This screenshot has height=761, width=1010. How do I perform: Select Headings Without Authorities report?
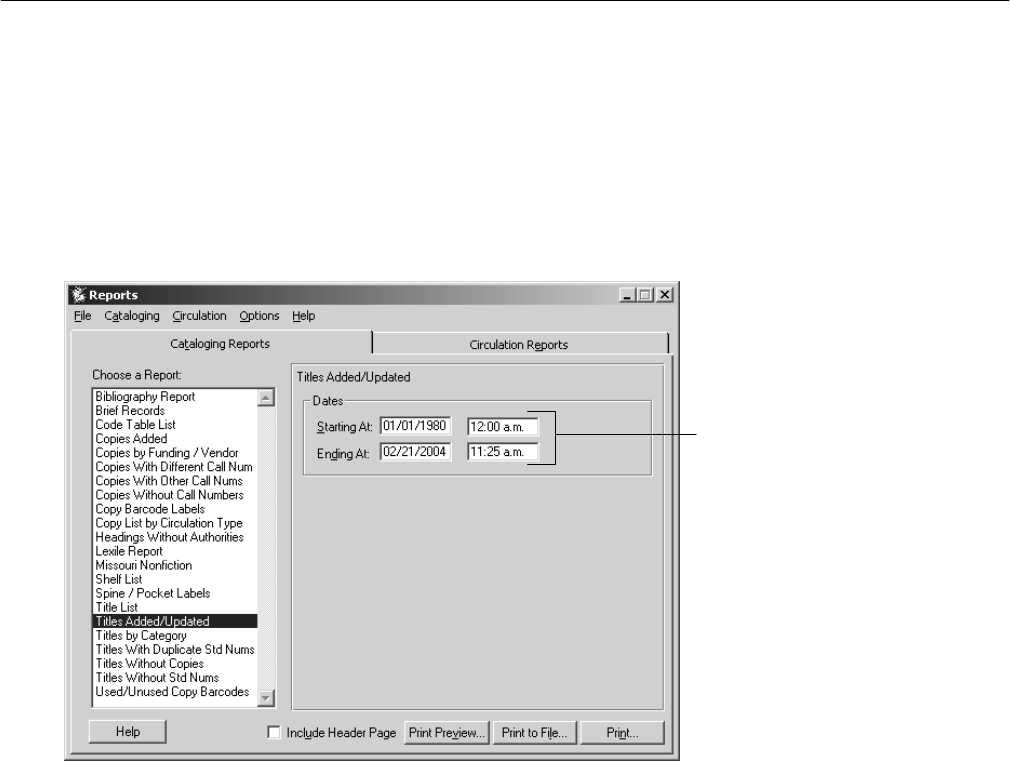(175, 537)
